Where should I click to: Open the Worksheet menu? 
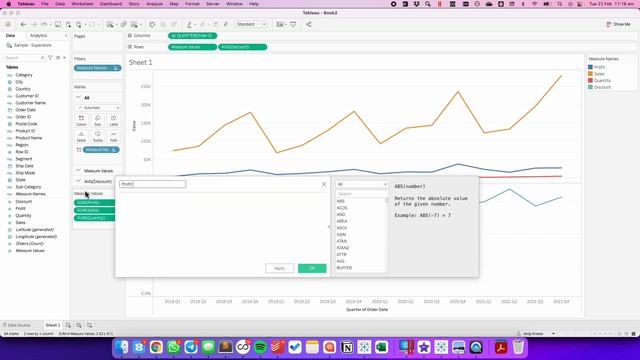(82, 4)
